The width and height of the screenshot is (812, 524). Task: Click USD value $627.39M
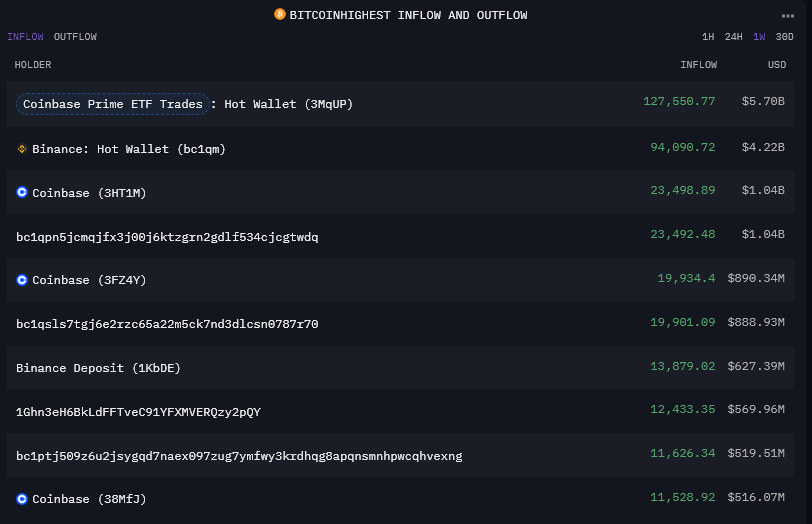[x=756, y=367]
